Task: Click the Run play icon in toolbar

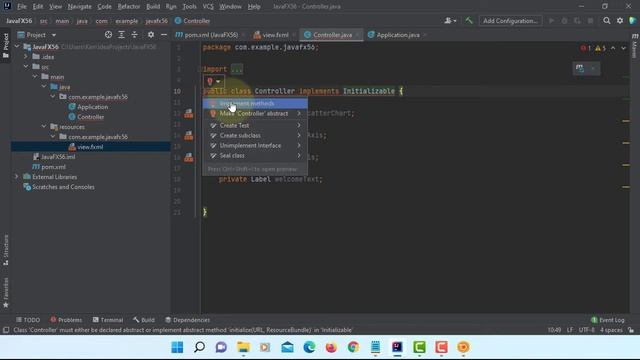Action: coord(551,21)
